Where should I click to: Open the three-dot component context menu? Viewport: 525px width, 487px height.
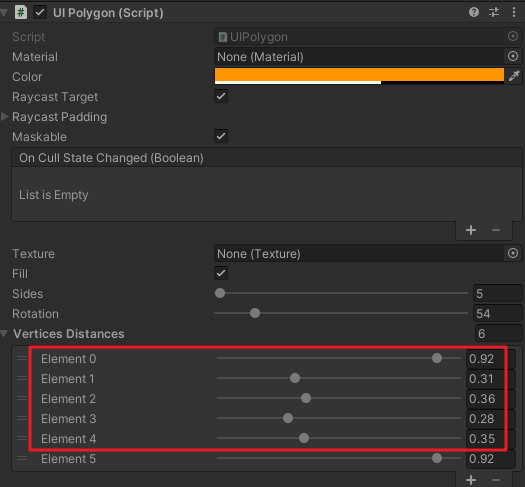514,12
